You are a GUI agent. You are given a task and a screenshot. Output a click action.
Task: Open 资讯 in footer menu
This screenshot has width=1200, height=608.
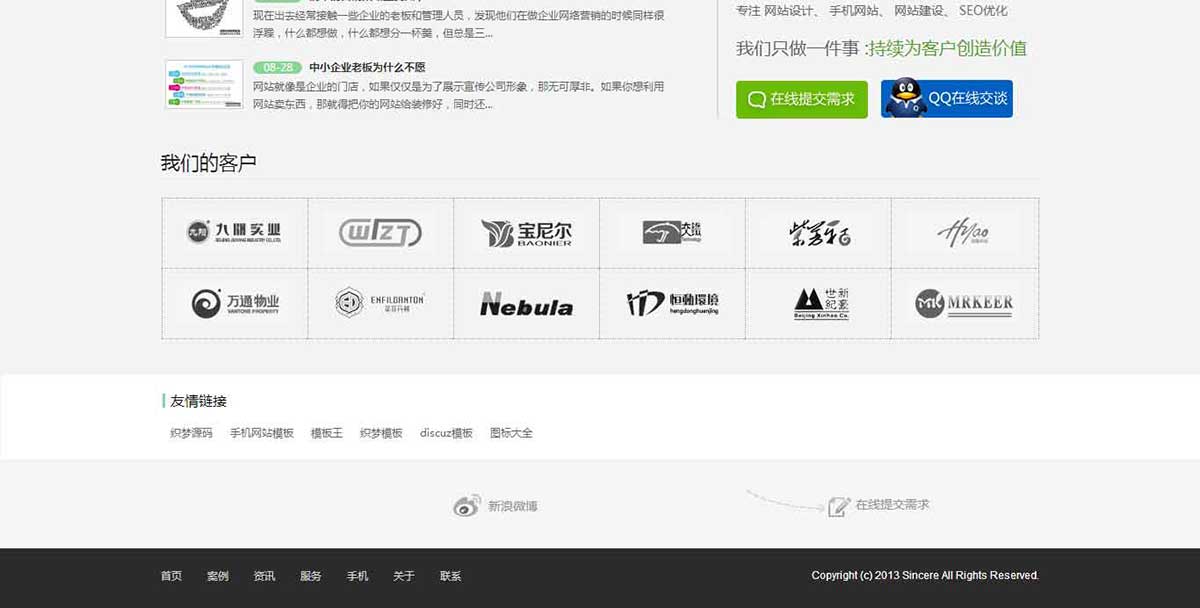(x=264, y=576)
